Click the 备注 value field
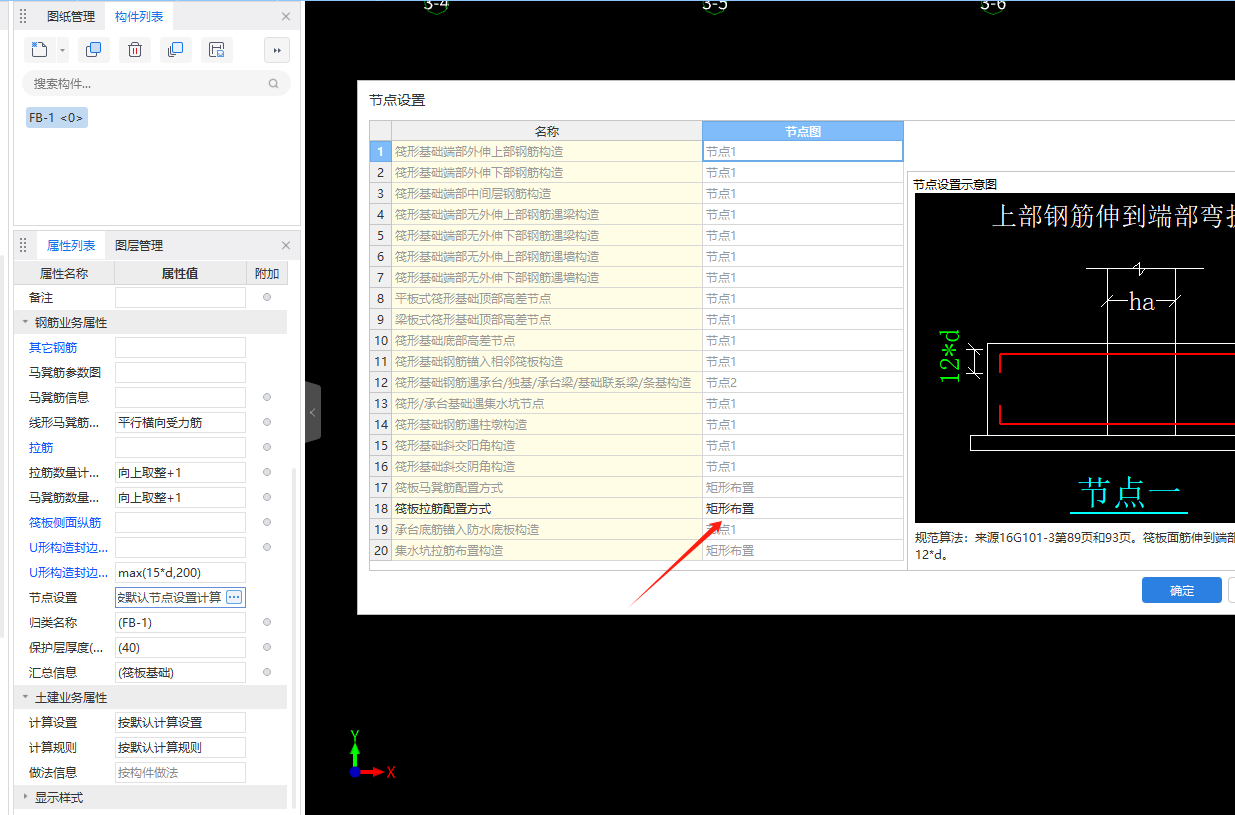Image resolution: width=1235 pixels, height=815 pixels. [x=180, y=297]
